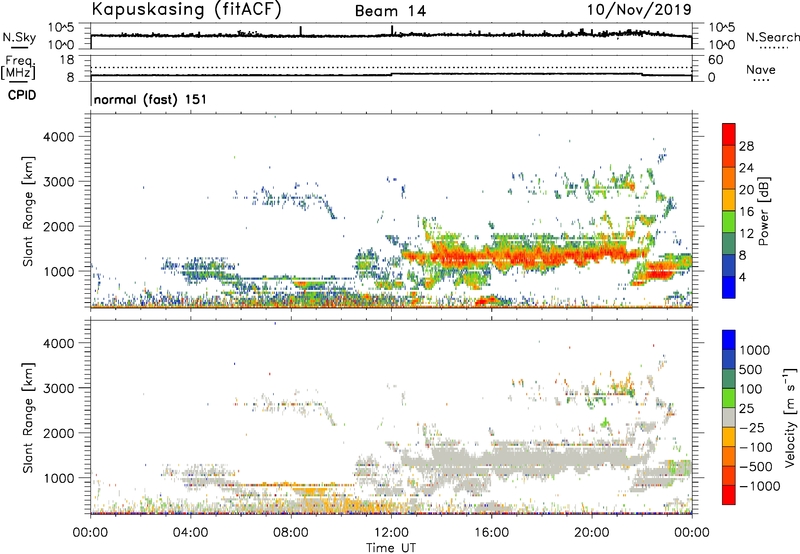
Task: Click the 'N.Search' legend label
Action: click(772, 37)
